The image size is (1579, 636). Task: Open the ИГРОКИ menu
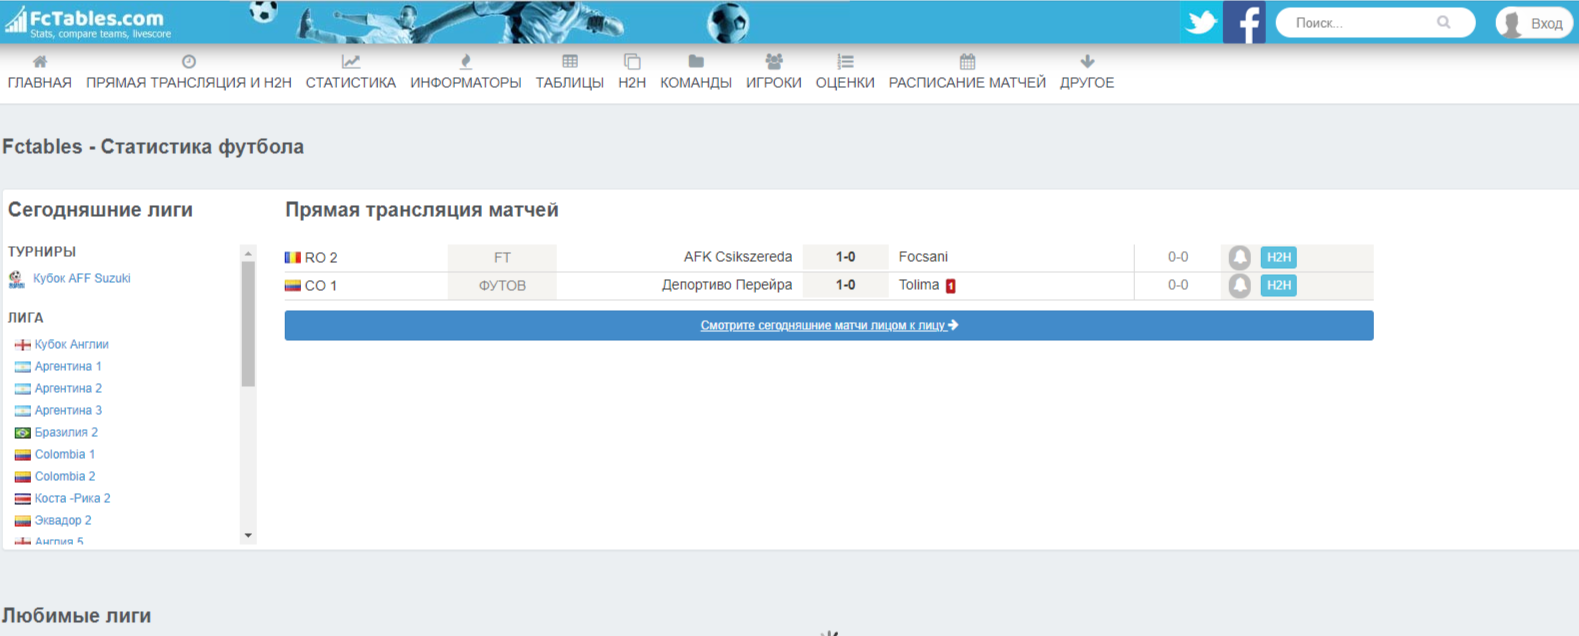coord(774,83)
